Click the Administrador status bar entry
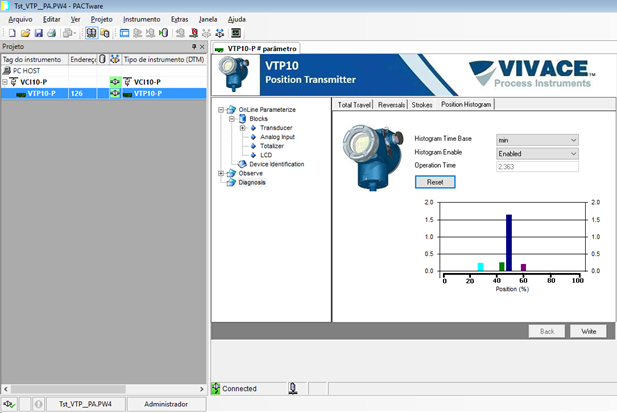The width and height of the screenshot is (617, 413). [166, 404]
